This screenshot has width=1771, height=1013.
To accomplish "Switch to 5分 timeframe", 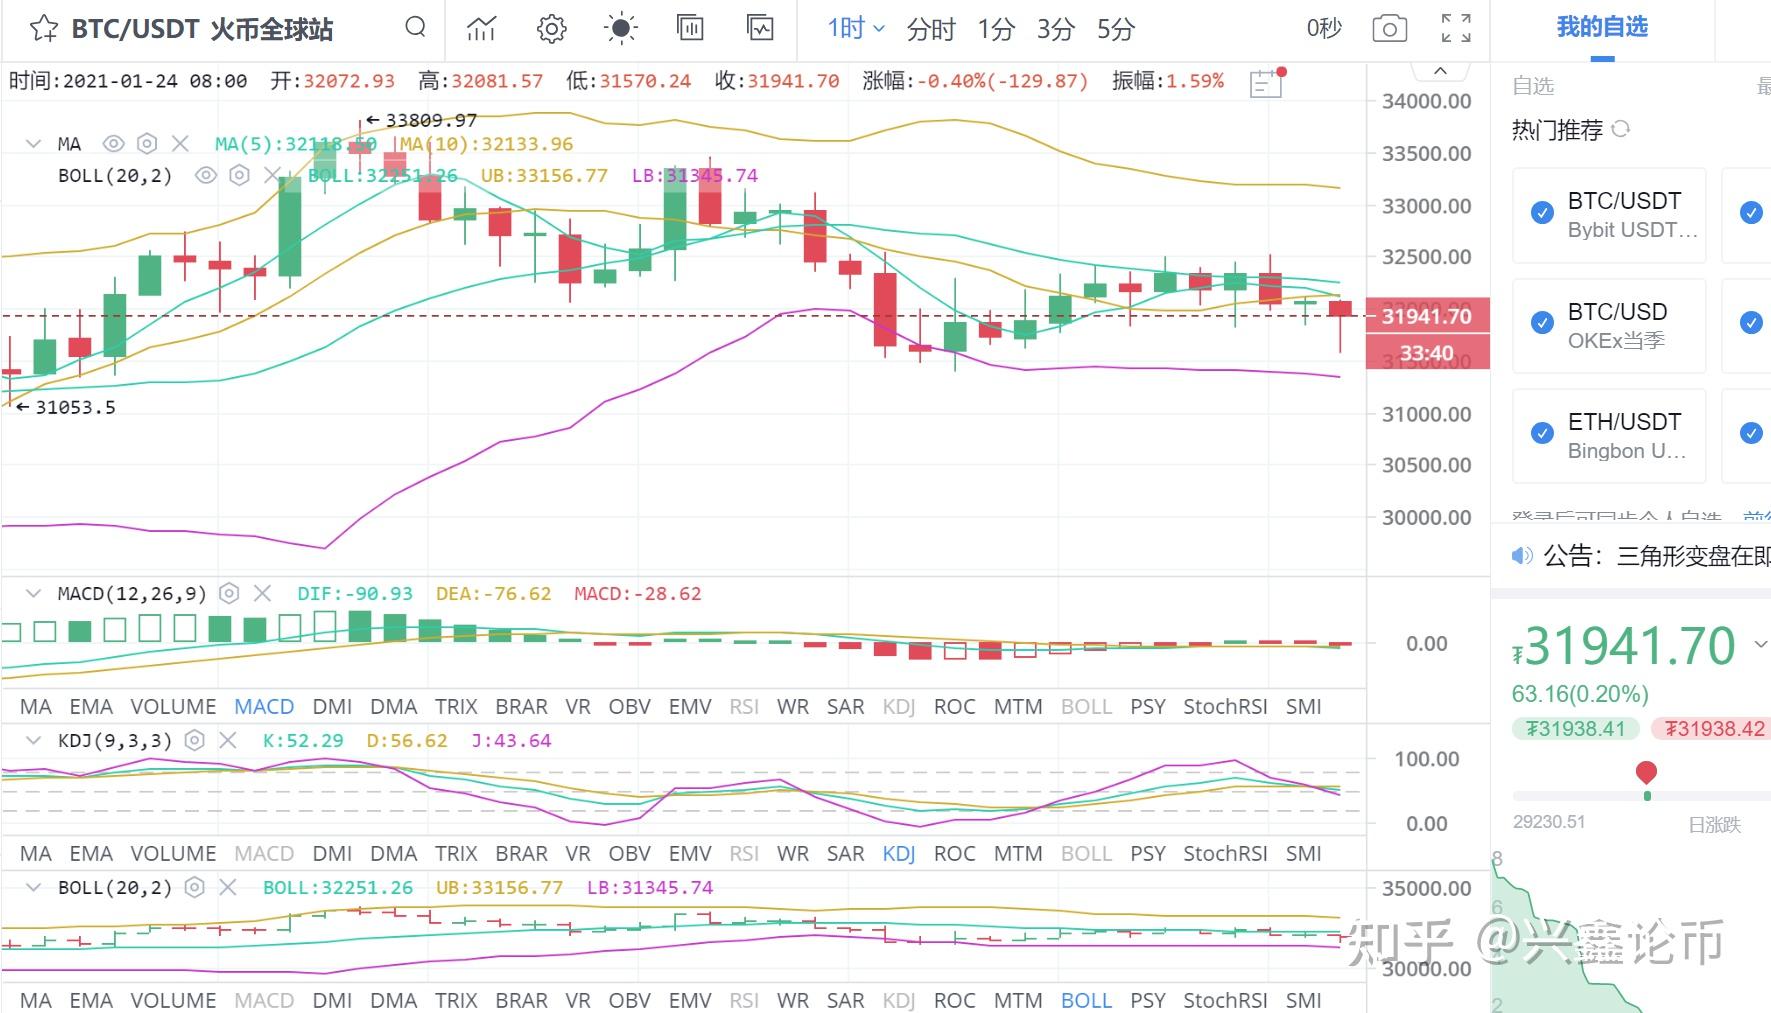I will pyautogui.click(x=1116, y=29).
